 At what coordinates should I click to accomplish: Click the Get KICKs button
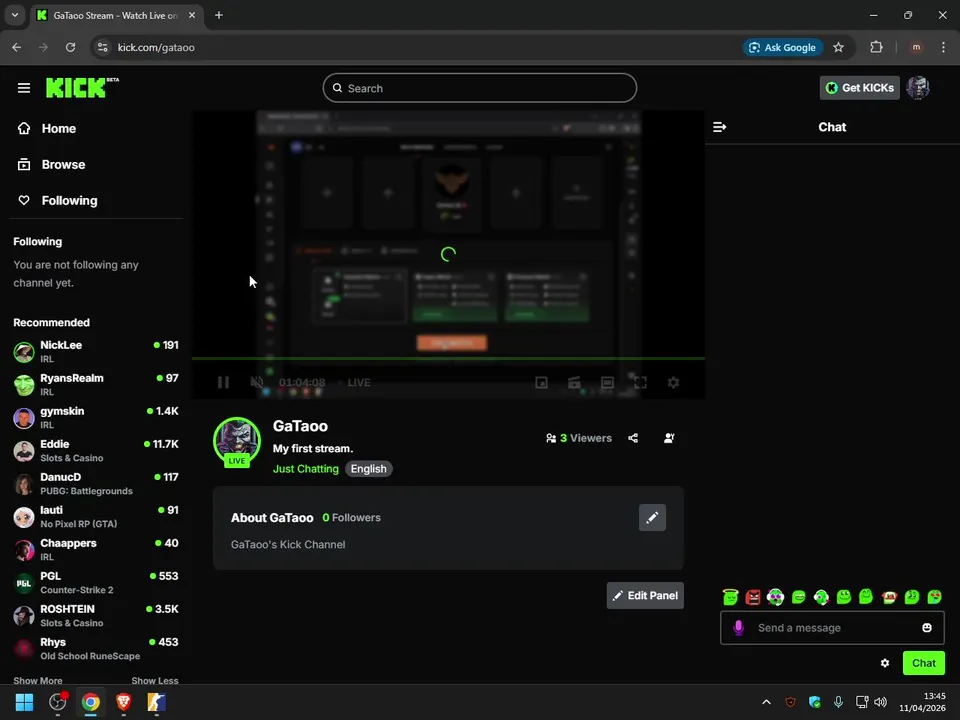tap(860, 88)
